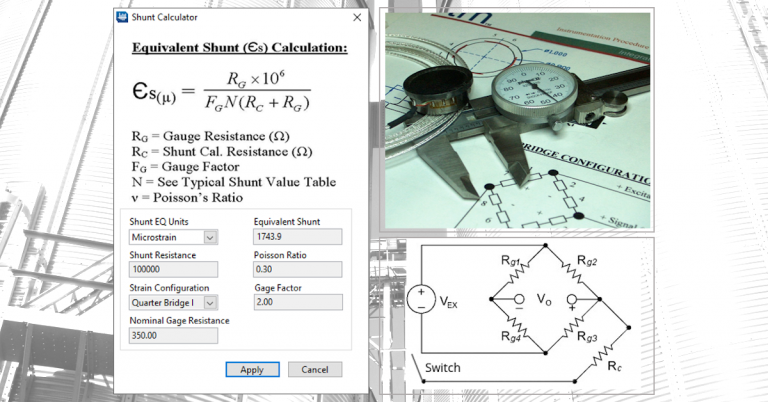Click the 'Shunt EQ Units' label

tap(159, 222)
